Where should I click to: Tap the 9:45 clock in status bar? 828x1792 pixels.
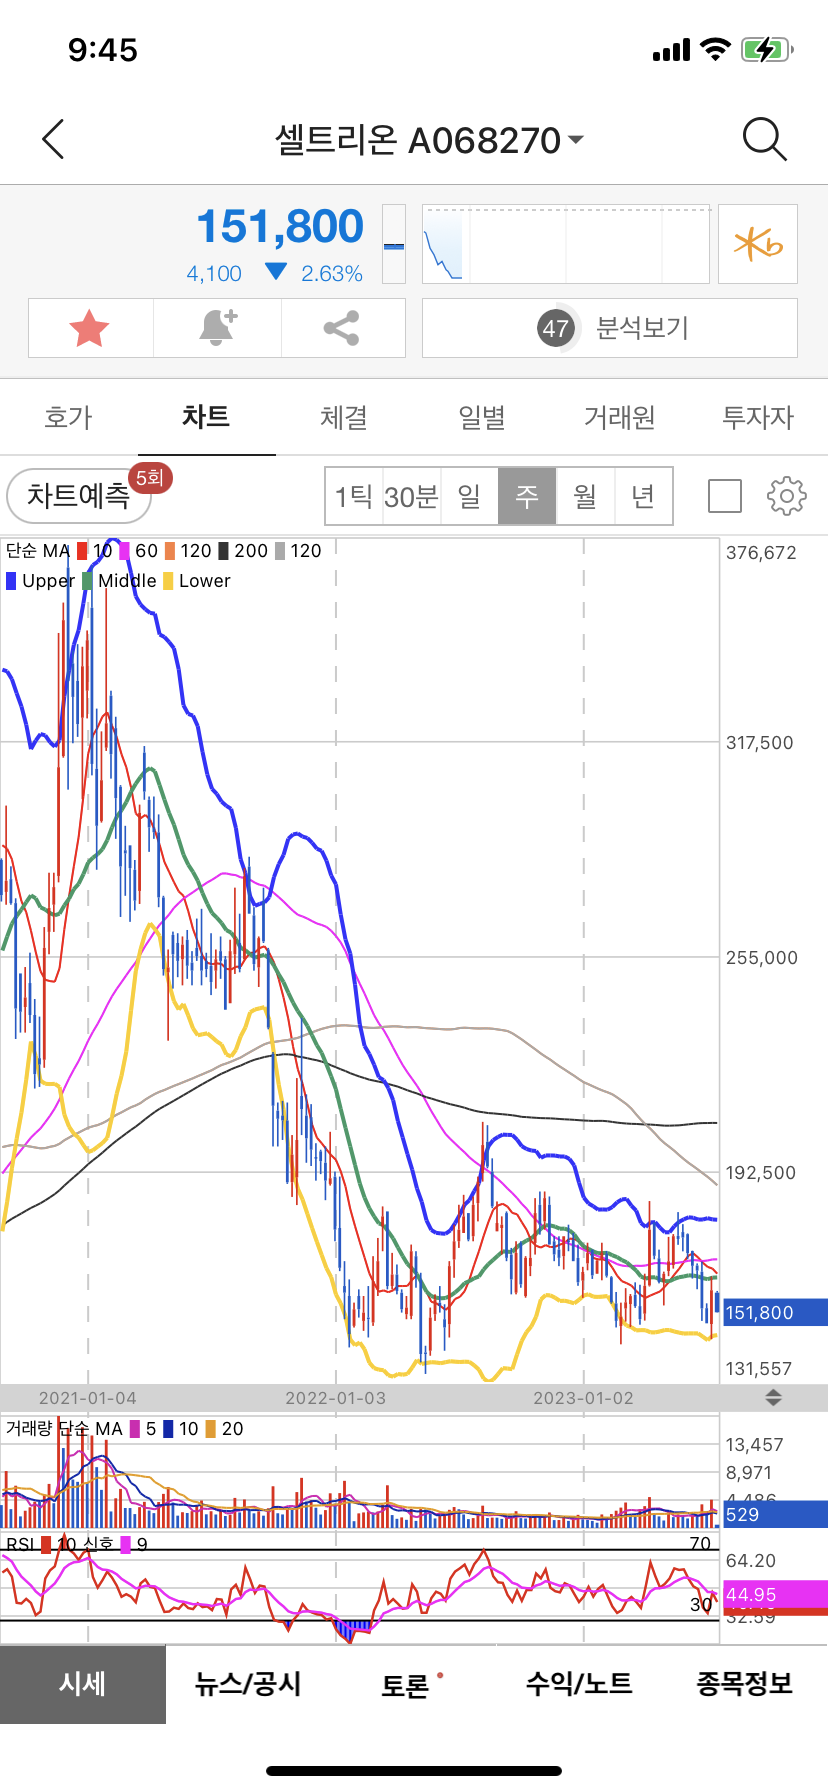point(103,50)
